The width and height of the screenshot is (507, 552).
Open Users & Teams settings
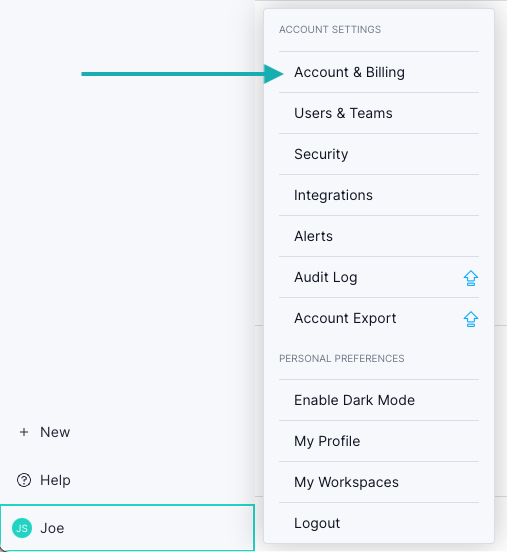coord(379,113)
